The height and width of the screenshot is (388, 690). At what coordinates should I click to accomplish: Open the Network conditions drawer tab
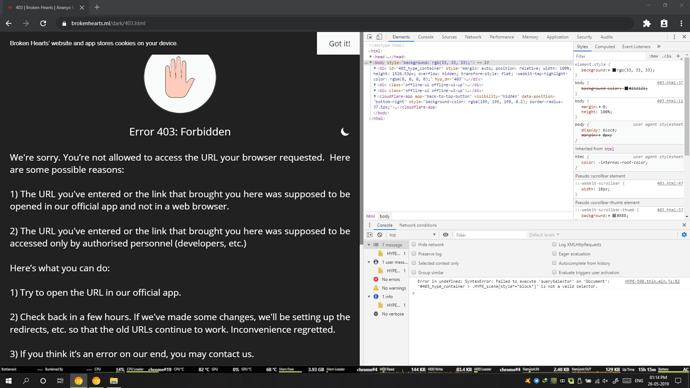point(418,225)
